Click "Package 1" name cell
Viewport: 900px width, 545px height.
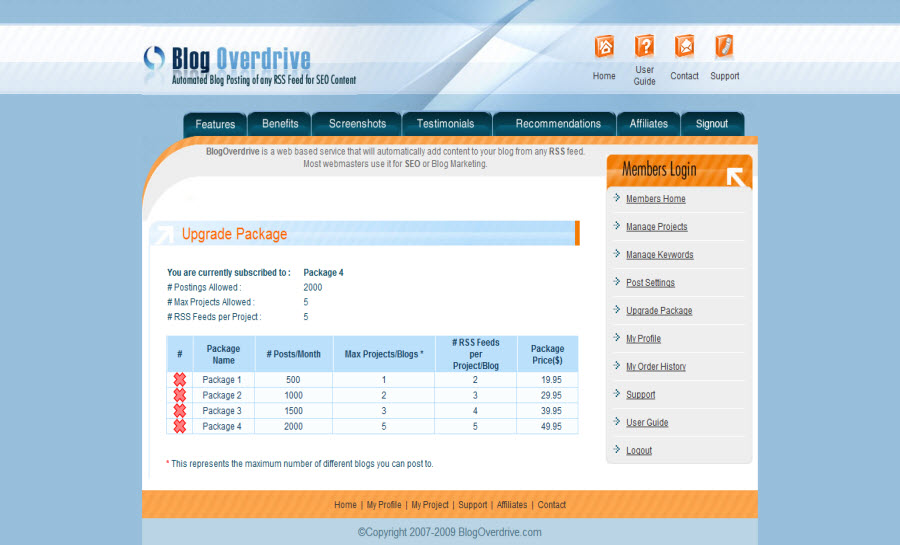[x=222, y=380]
